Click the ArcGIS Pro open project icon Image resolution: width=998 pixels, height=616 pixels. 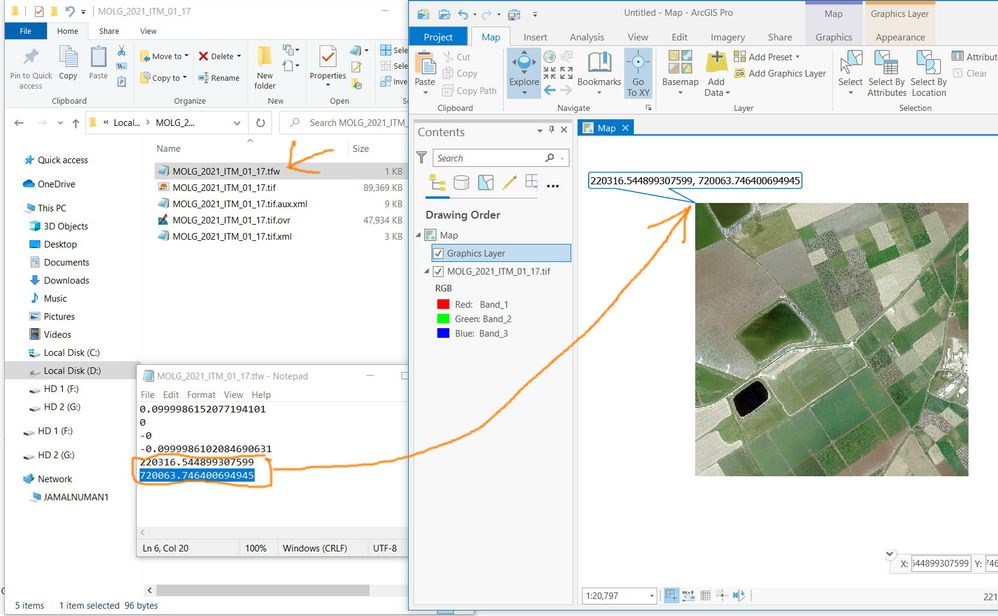coord(444,13)
